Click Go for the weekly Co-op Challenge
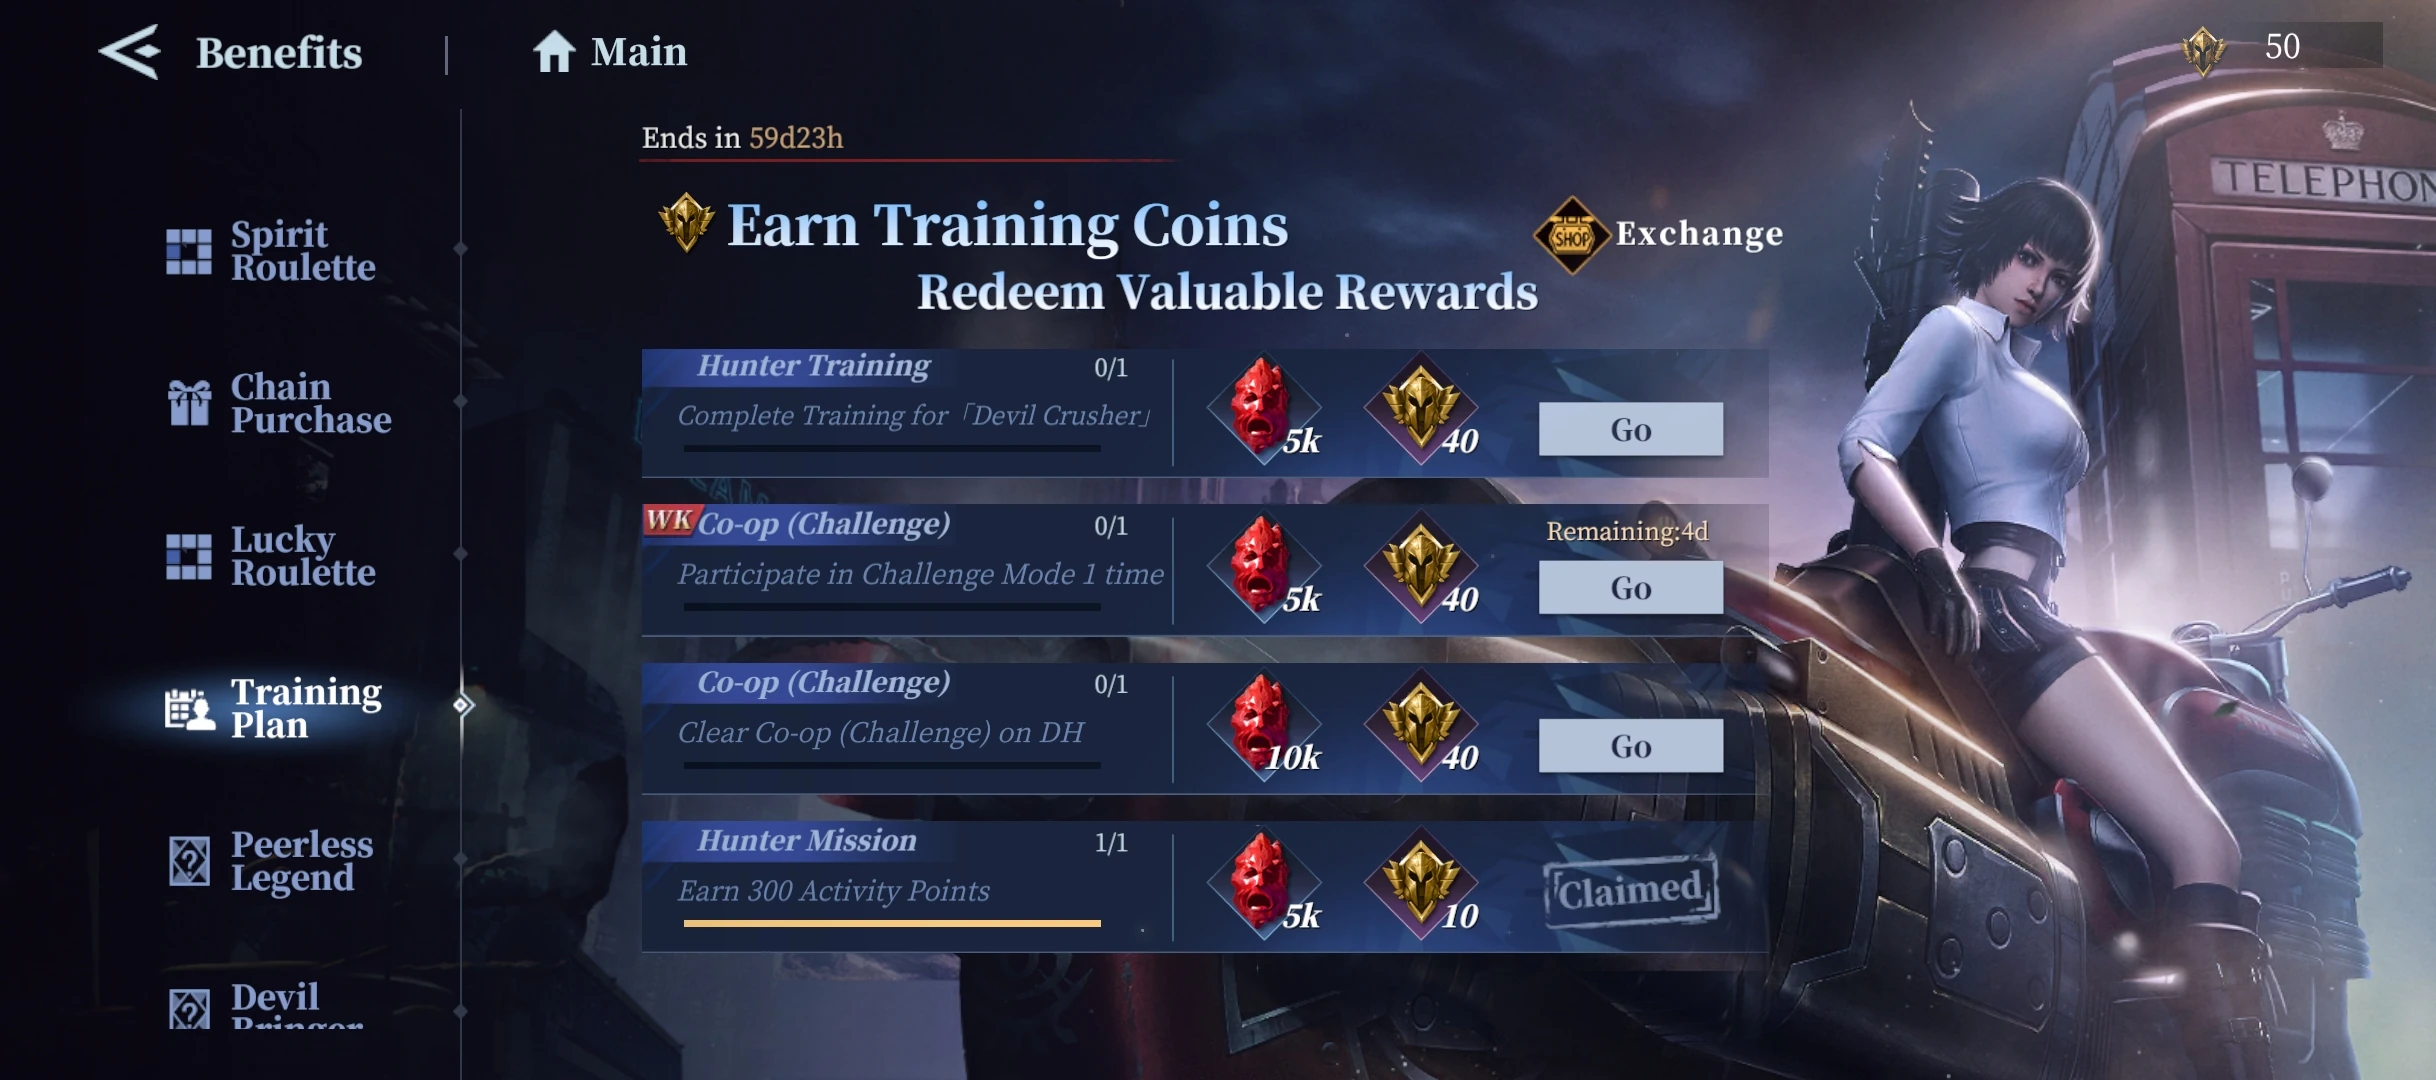 pyautogui.click(x=1630, y=587)
